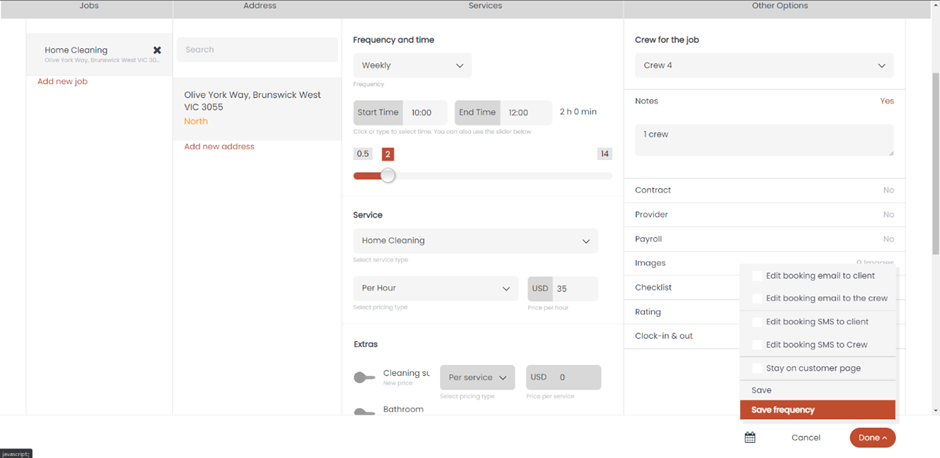Click the Add new address link
Screen dimensions: 940x458
(x=219, y=147)
